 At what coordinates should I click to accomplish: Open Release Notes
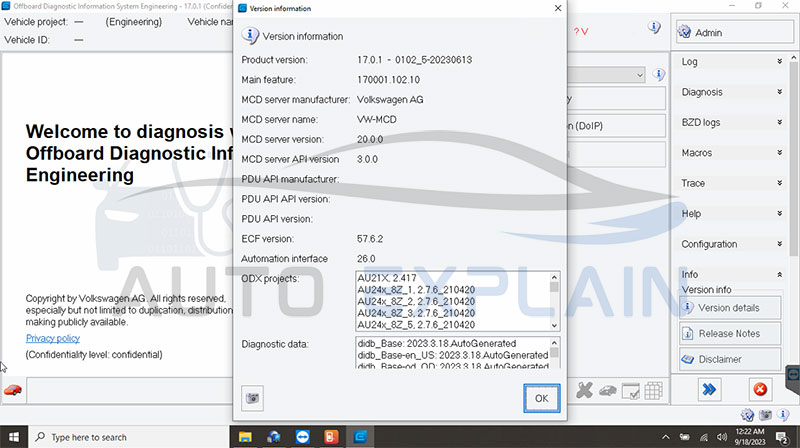pos(730,333)
